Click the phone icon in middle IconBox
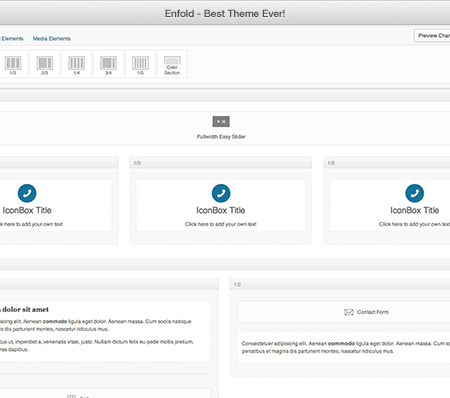Viewport: 450px width, 398px height. click(221, 193)
